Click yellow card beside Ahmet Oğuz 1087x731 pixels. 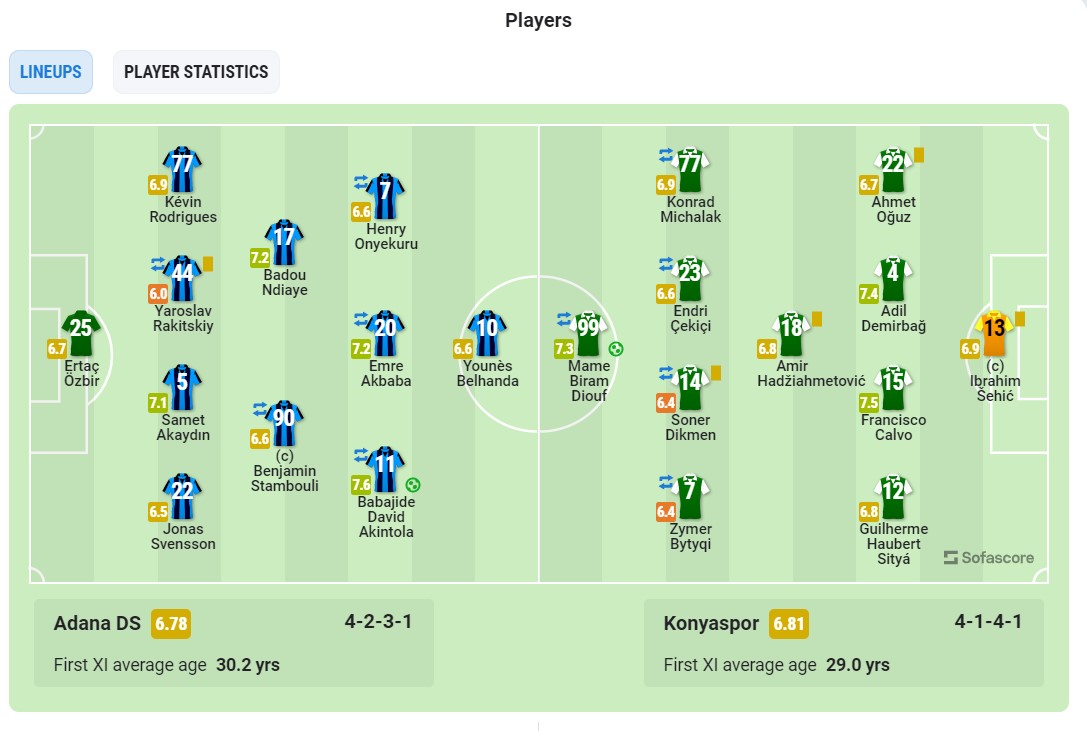pos(919,155)
